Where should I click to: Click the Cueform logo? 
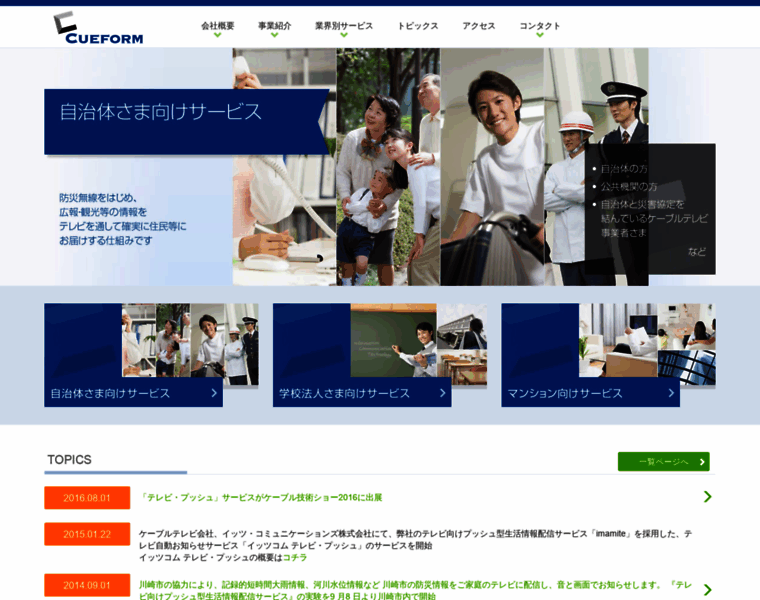(98, 28)
